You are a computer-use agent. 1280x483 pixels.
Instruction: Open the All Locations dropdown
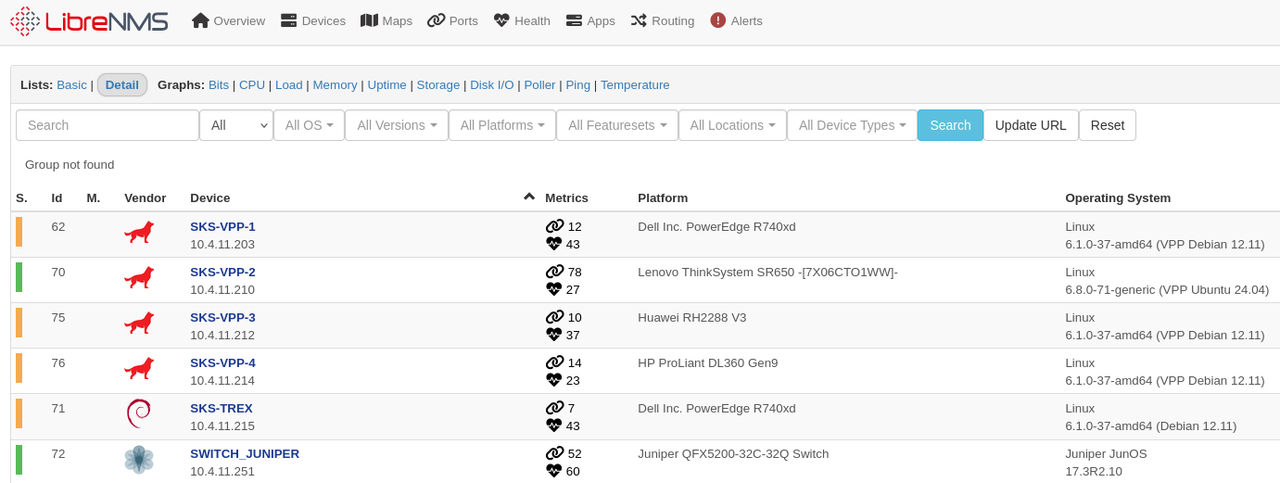[733, 125]
